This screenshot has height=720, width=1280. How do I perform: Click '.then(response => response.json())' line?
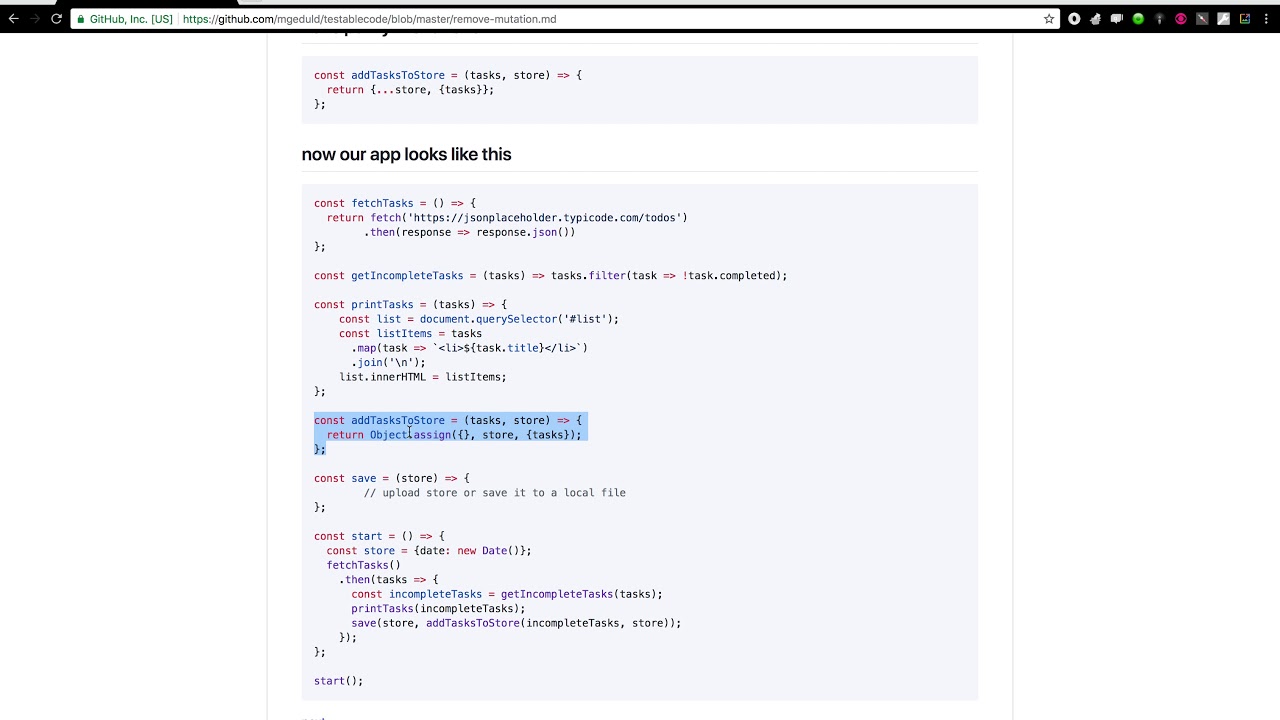click(x=469, y=232)
